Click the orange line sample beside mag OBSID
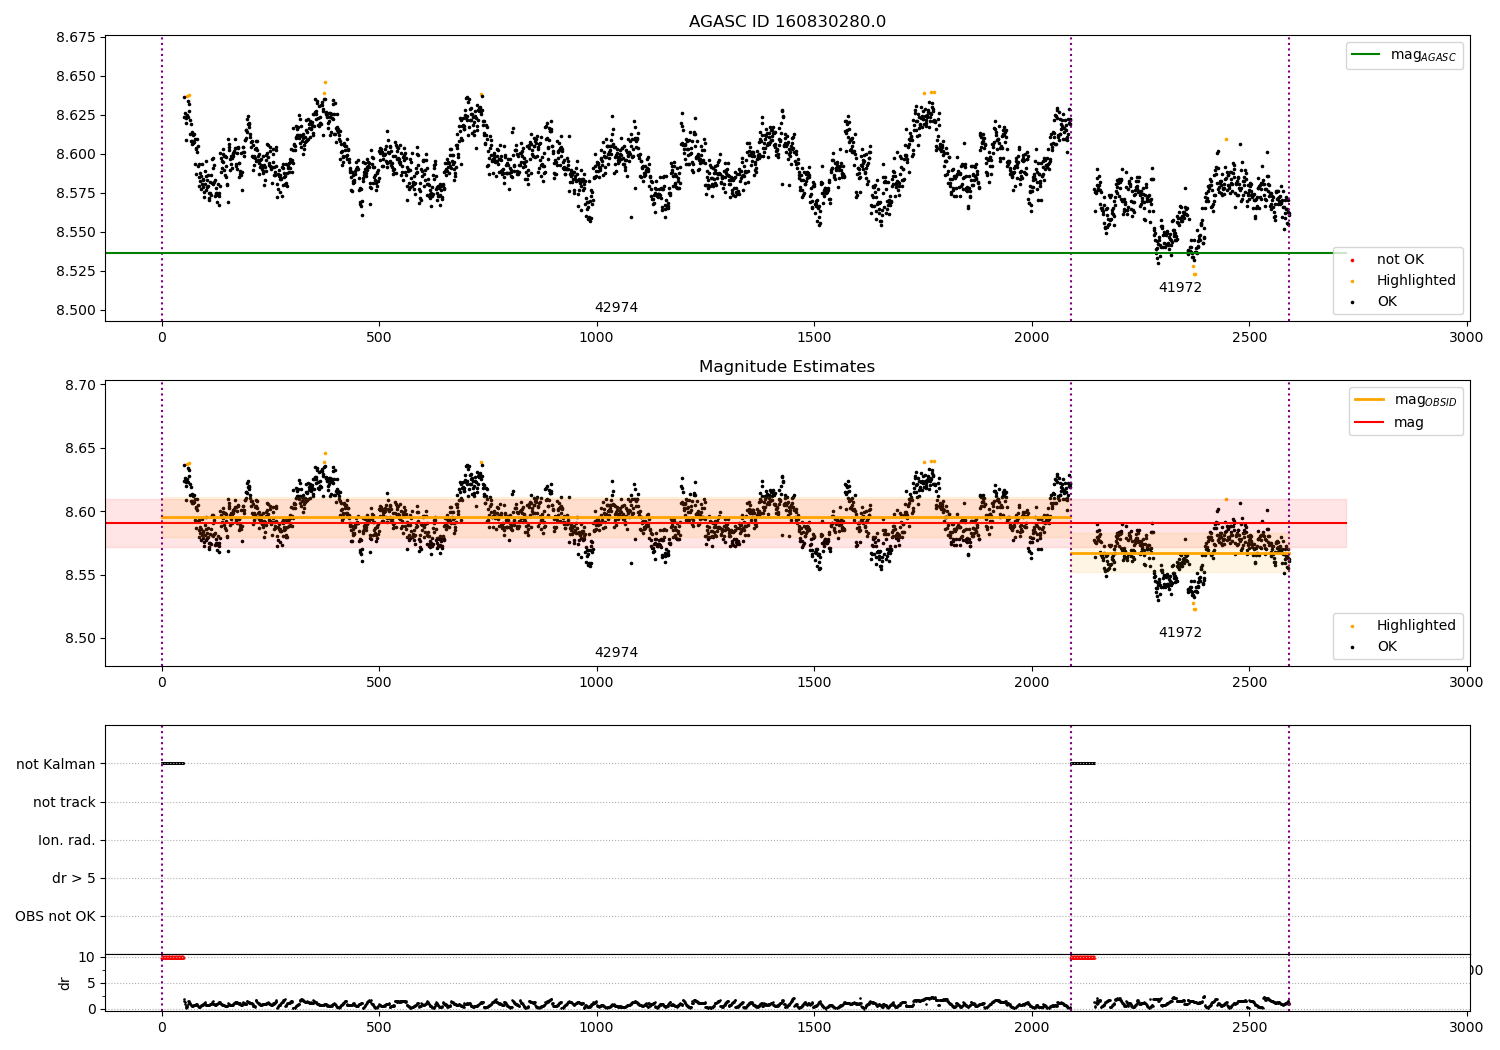 [x=1370, y=400]
